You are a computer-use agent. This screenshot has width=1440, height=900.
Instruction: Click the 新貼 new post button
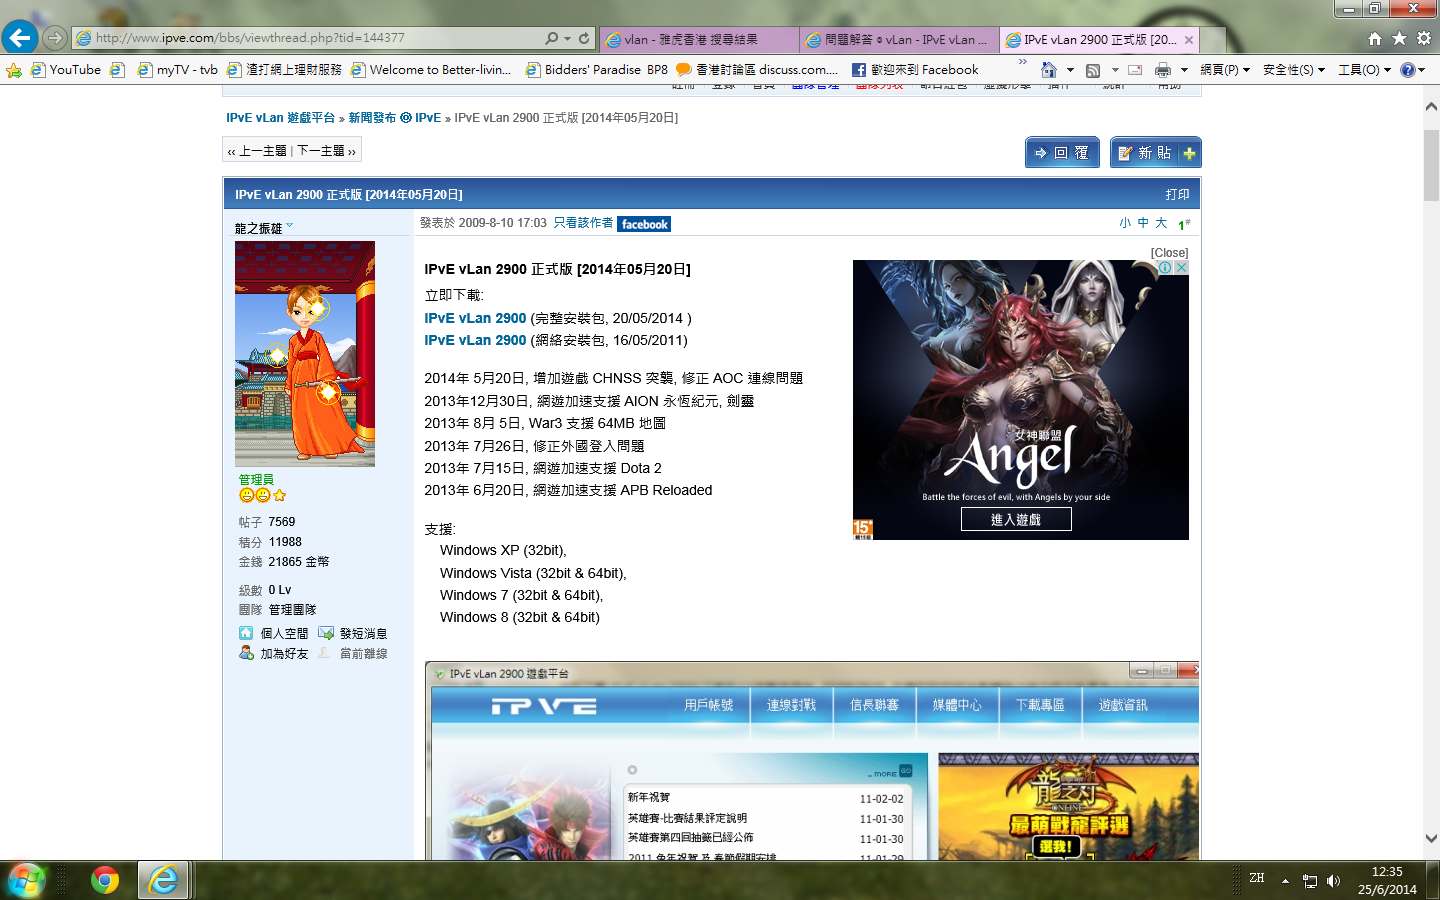1155,153
